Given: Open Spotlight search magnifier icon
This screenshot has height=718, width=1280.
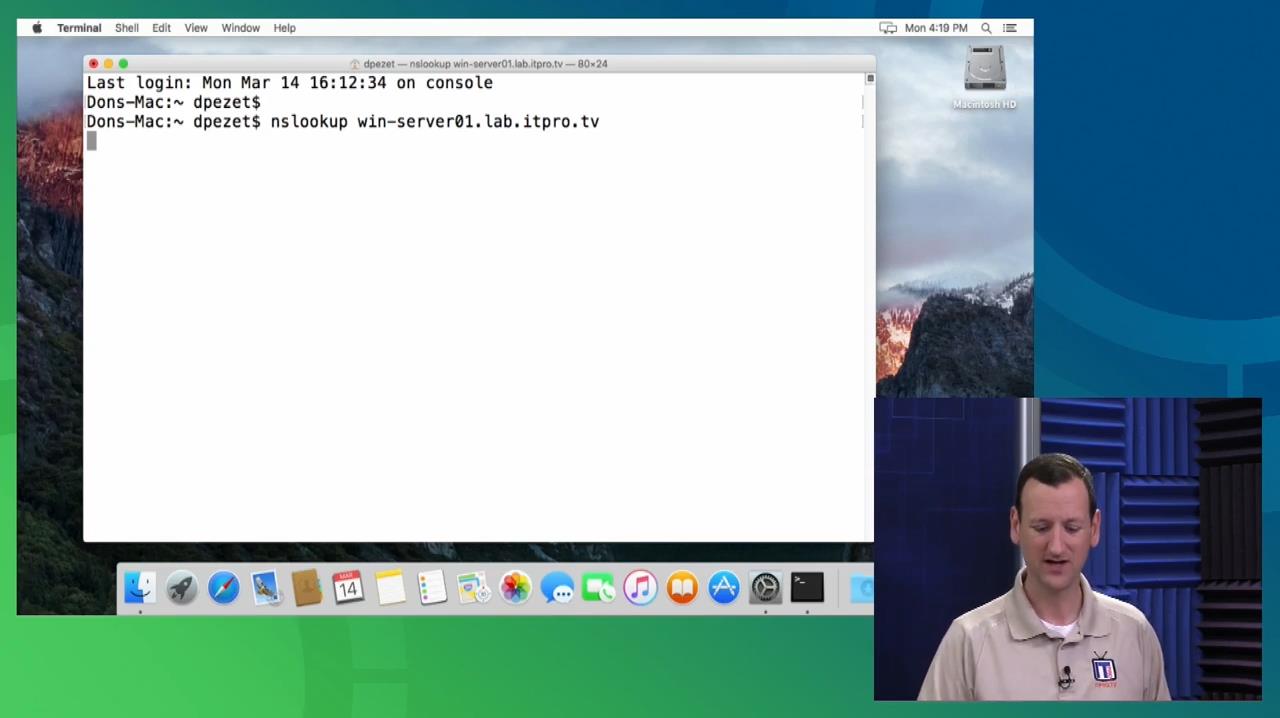Looking at the screenshot, I should tap(986, 28).
